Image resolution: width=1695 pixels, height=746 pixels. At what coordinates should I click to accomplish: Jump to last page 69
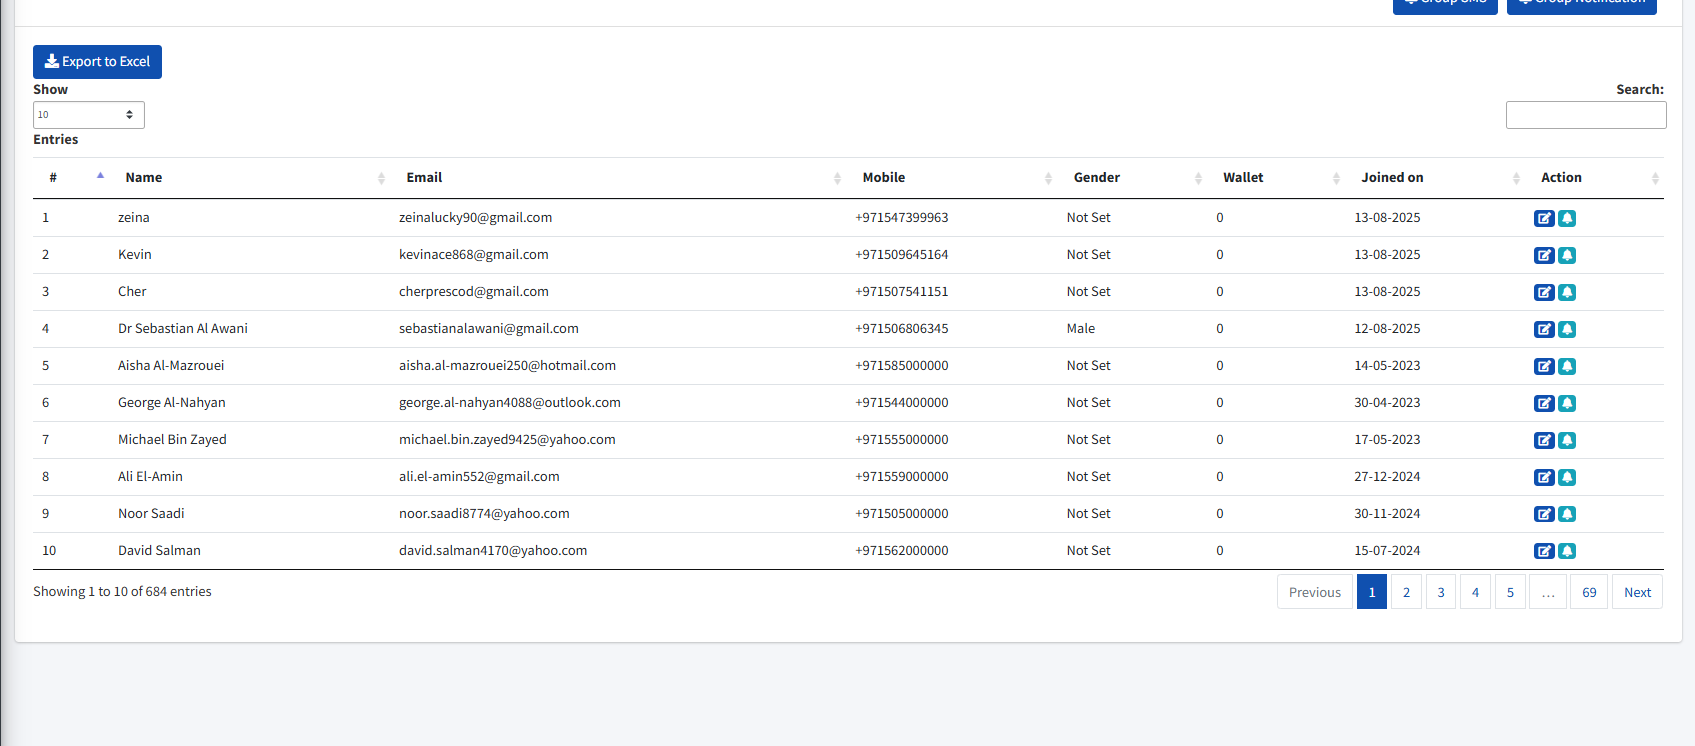click(1589, 592)
